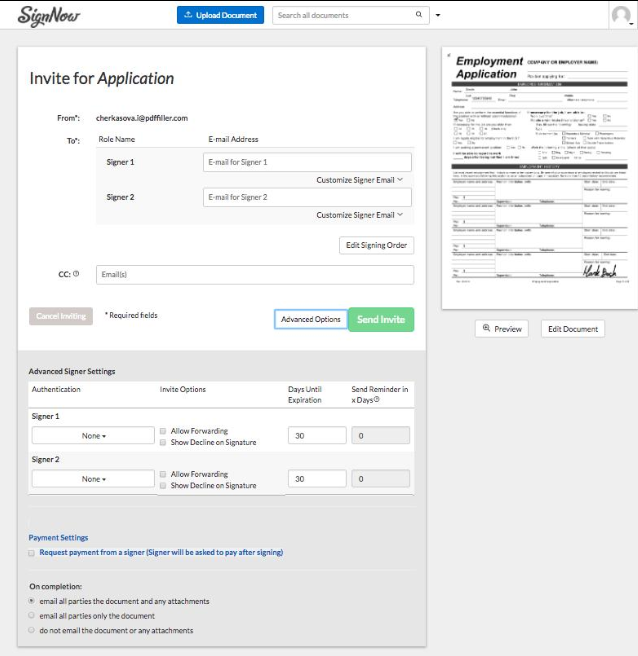Select do not email the document option
The image size is (638, 656).
(x=31, y=630)
